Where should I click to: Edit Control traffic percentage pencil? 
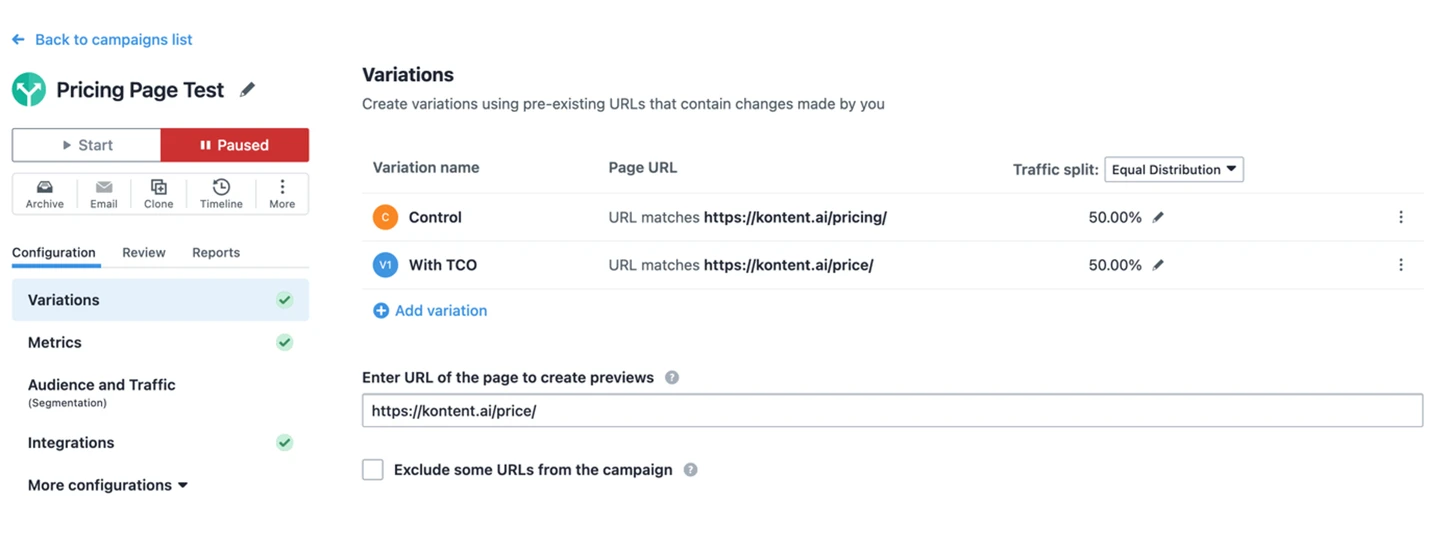pyautogui.click(x=1158, y=217)
